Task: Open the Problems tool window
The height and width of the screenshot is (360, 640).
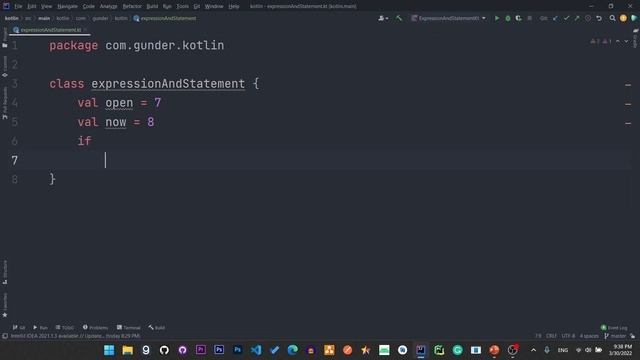Action: click(x=95, y=327)
